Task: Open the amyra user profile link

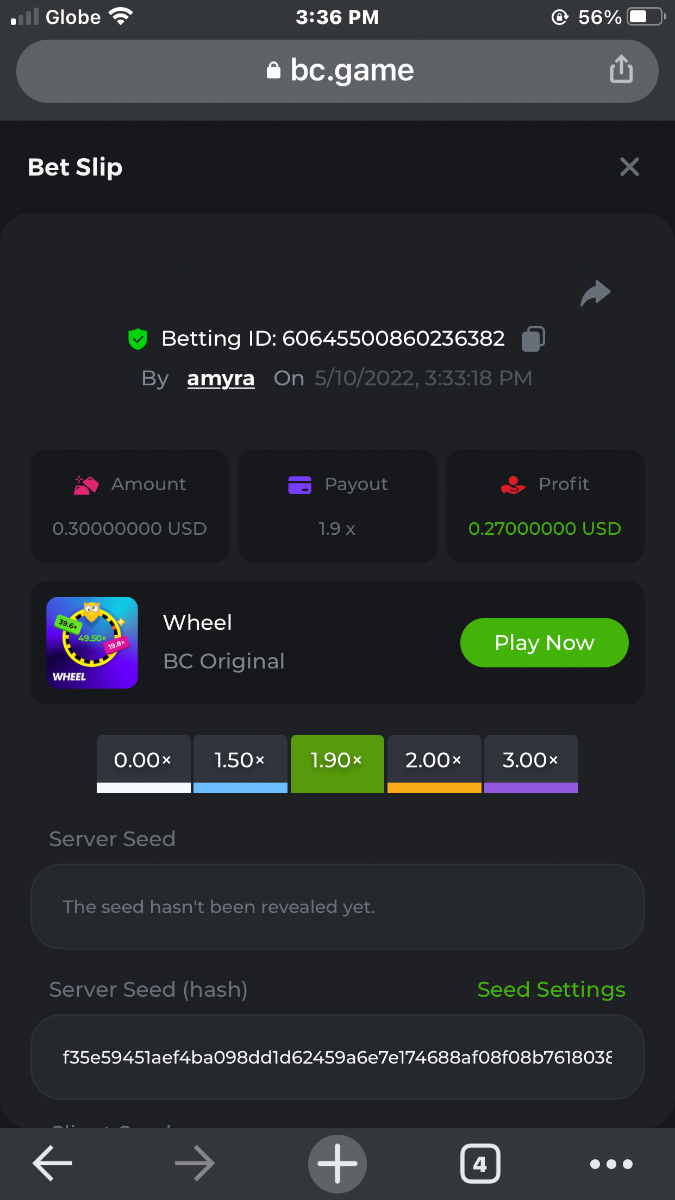Action: point(221,379)
